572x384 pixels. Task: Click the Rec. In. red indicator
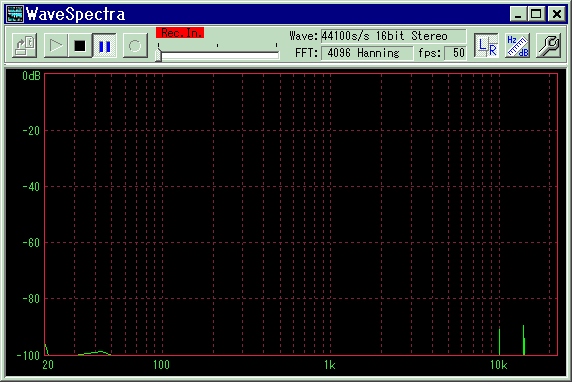(180, 33)
